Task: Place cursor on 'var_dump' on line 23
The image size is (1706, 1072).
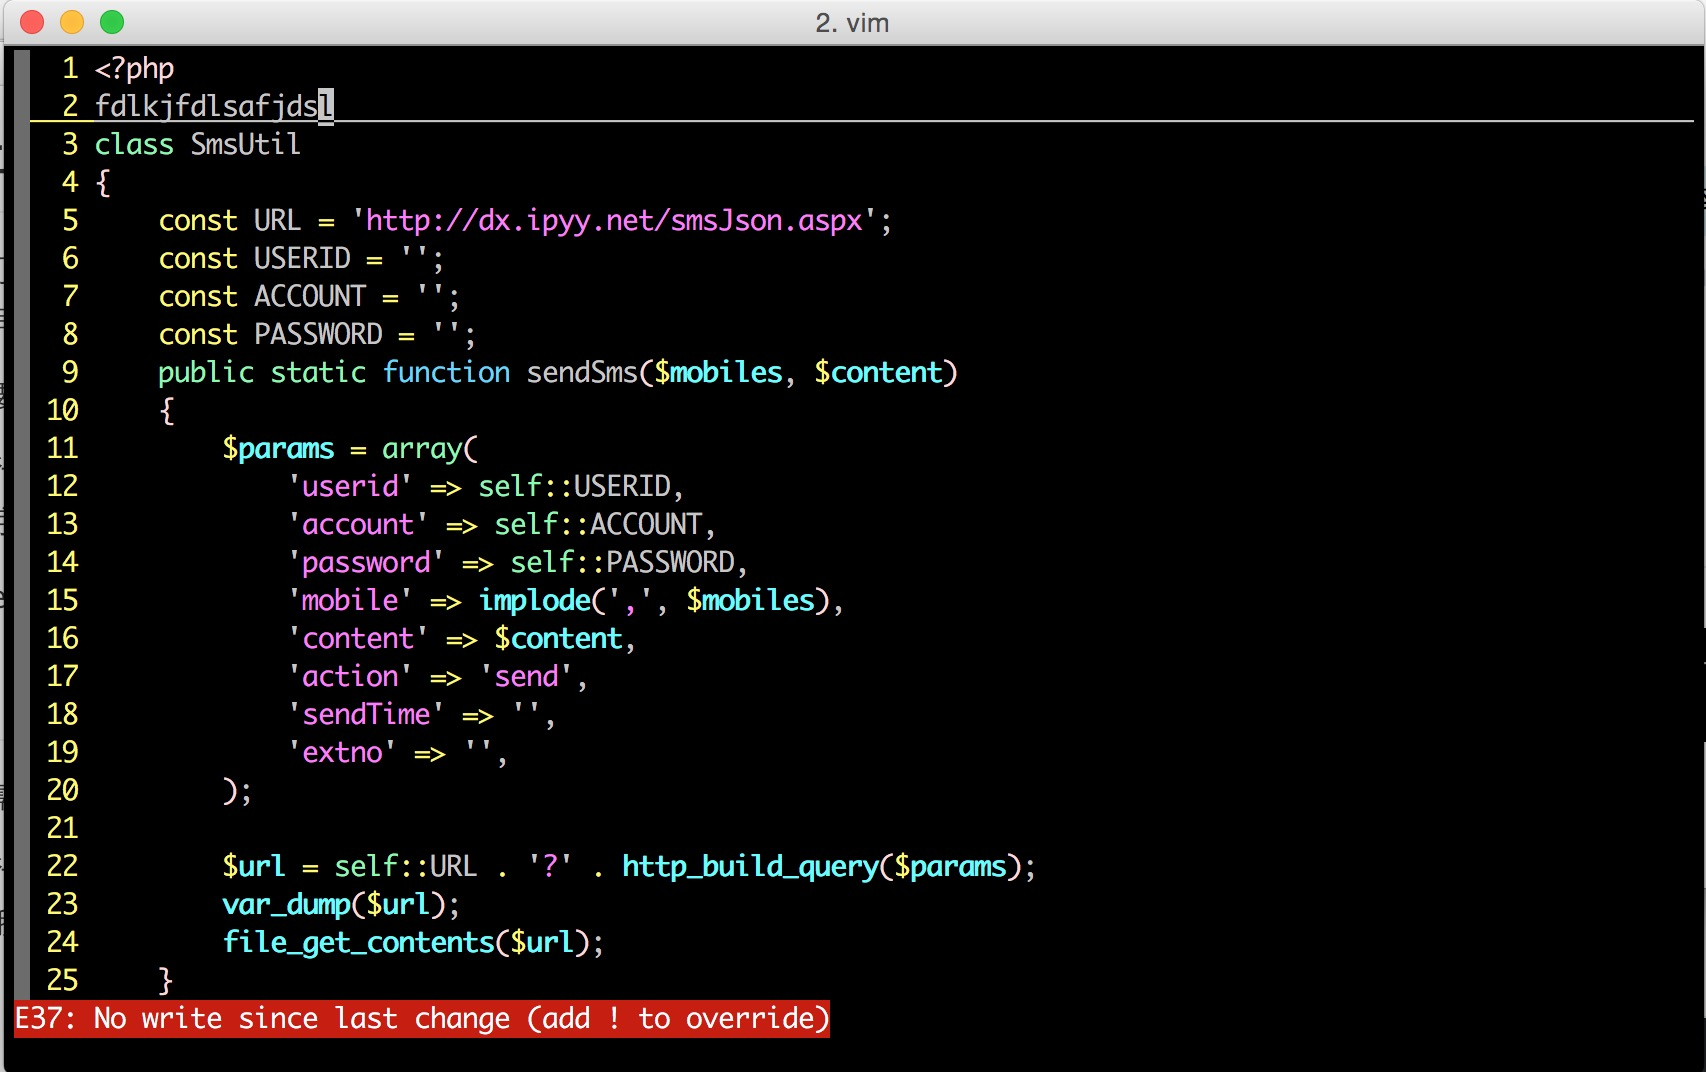Action: pos(286,904)
